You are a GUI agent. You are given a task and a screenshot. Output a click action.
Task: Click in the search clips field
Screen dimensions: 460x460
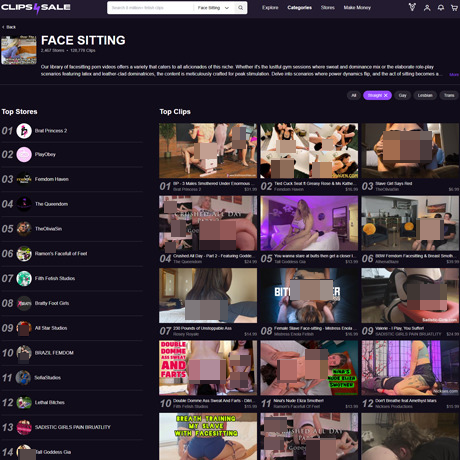pyautogui.click(x=150, y=8)
